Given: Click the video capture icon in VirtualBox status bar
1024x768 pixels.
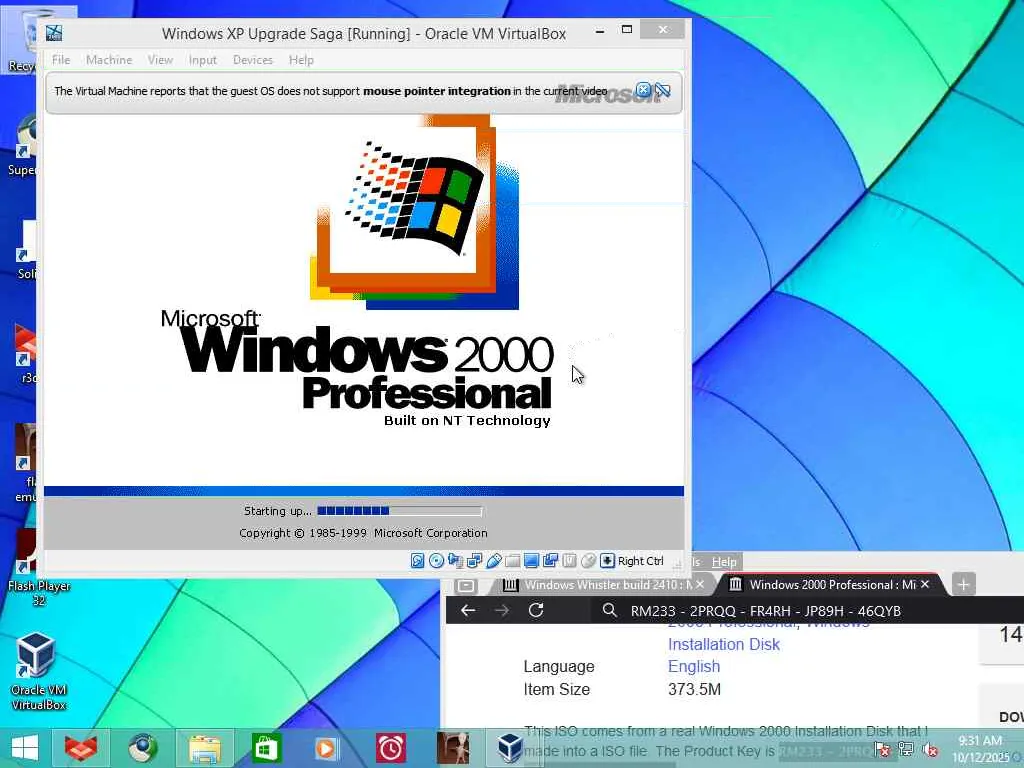Looking at the screenshot, I should [x=569, y=560].
